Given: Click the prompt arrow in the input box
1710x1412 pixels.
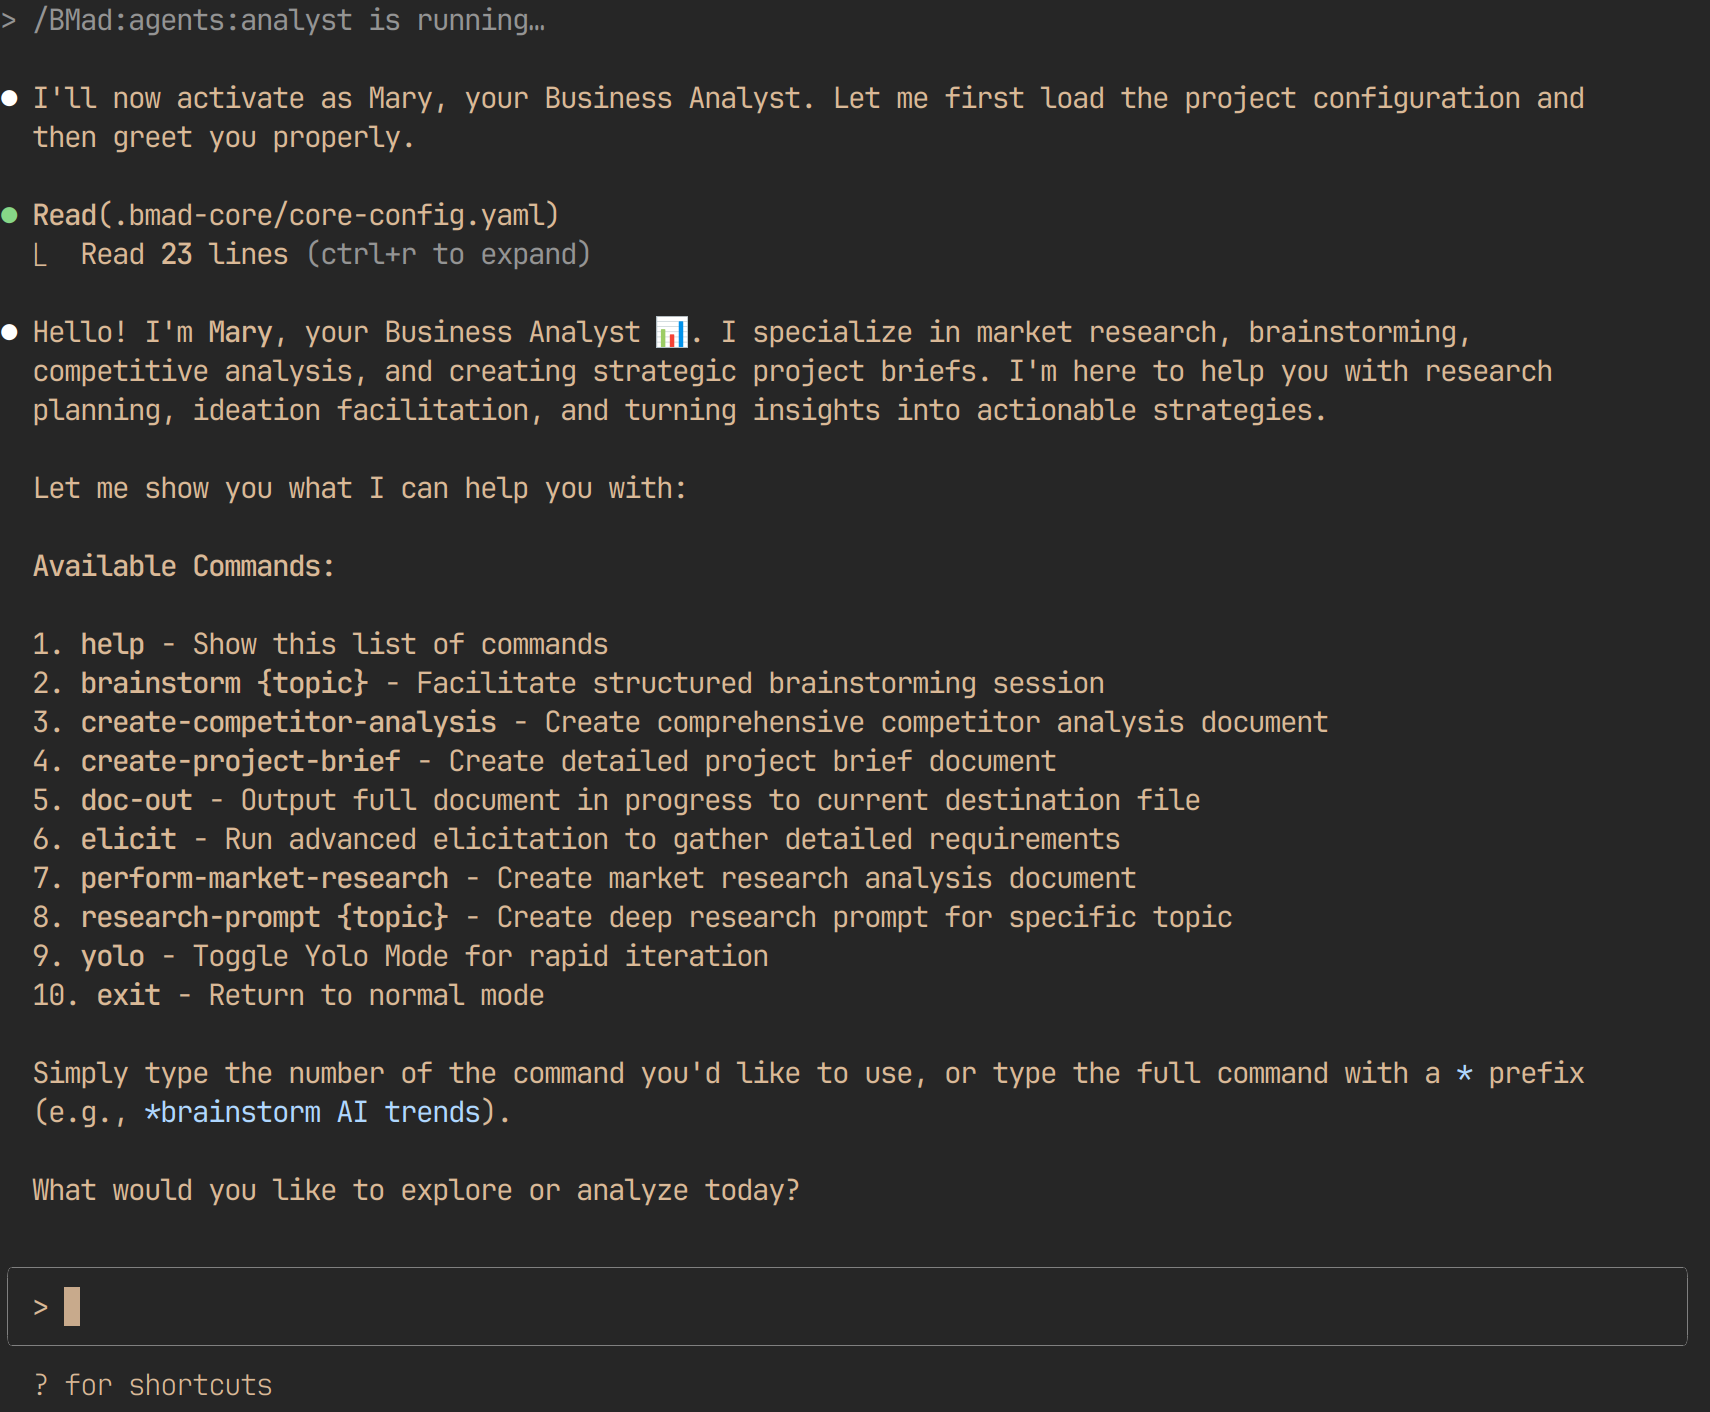Looking at the screenshot, I should [x=41, y=1307].
